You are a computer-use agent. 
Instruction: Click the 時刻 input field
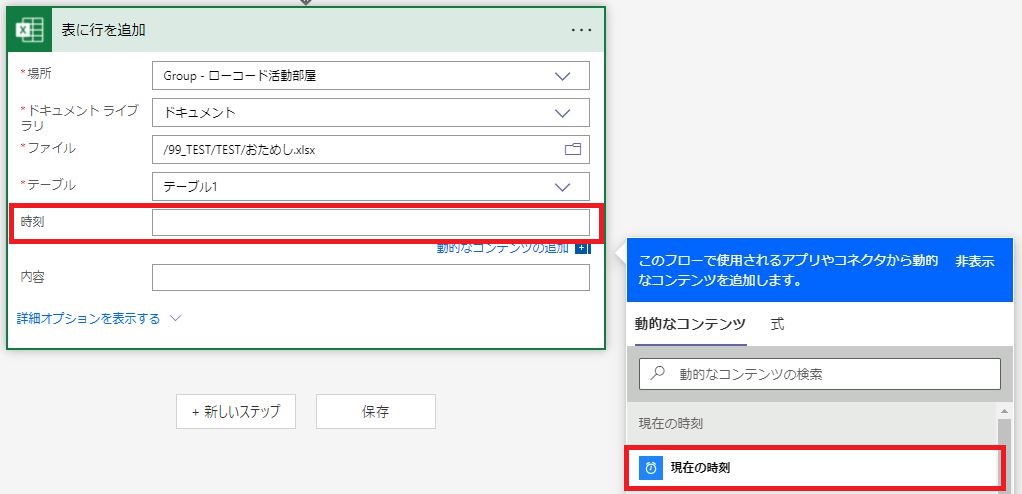(x=371, y=223)
